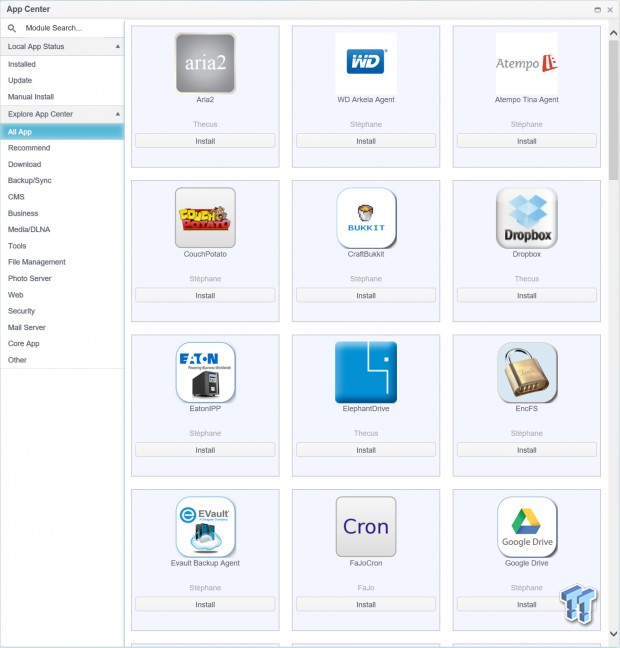Viewport: 620px width, 648px height.
Task: Install the CouchPotato app
Action: (205, 295)
